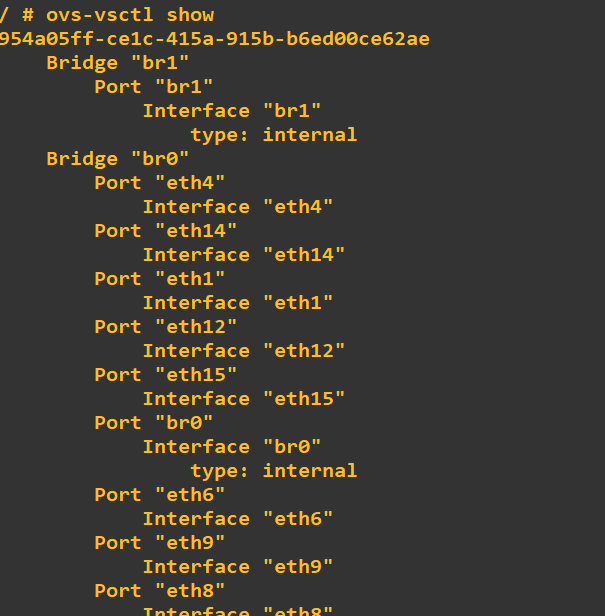Click the Bridge "br1" line

click(118, 63)
